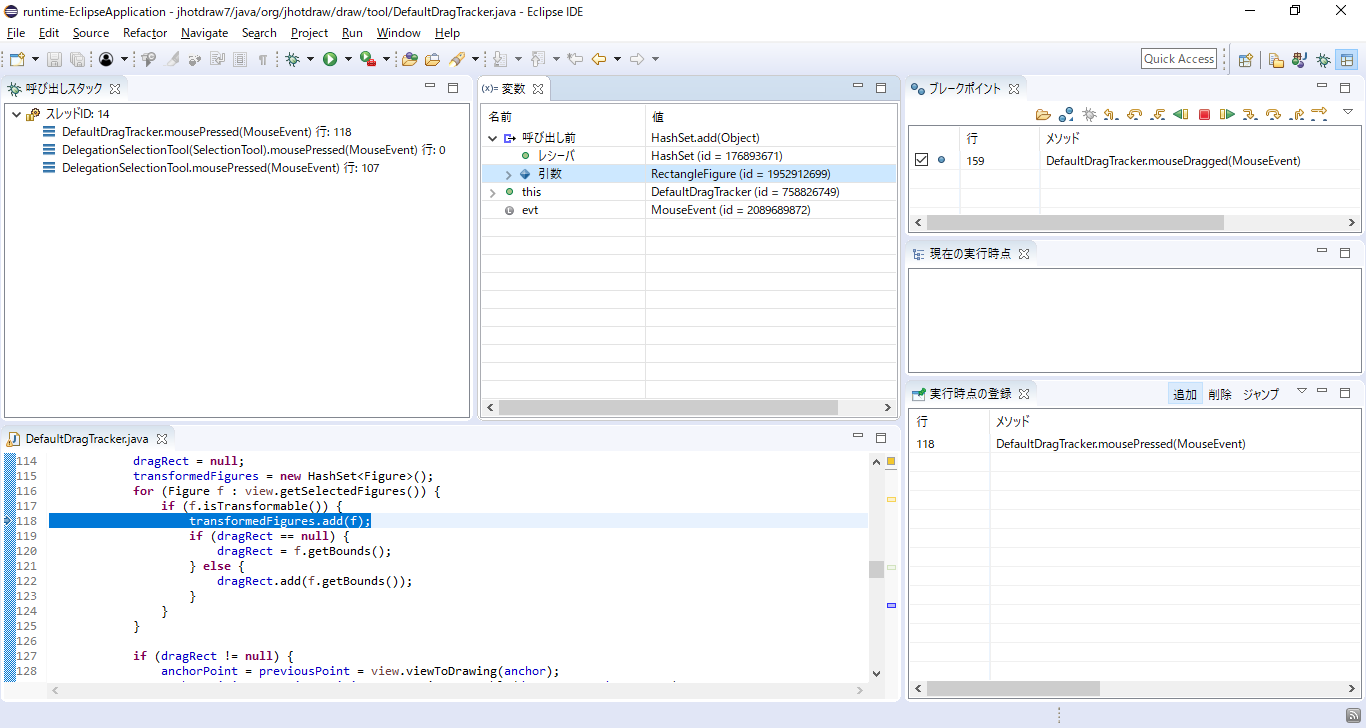Click the Search flashlight toolbar icon
This screenshot has height=728, width=1366.
pyautogui.click(x=457, y=59)
